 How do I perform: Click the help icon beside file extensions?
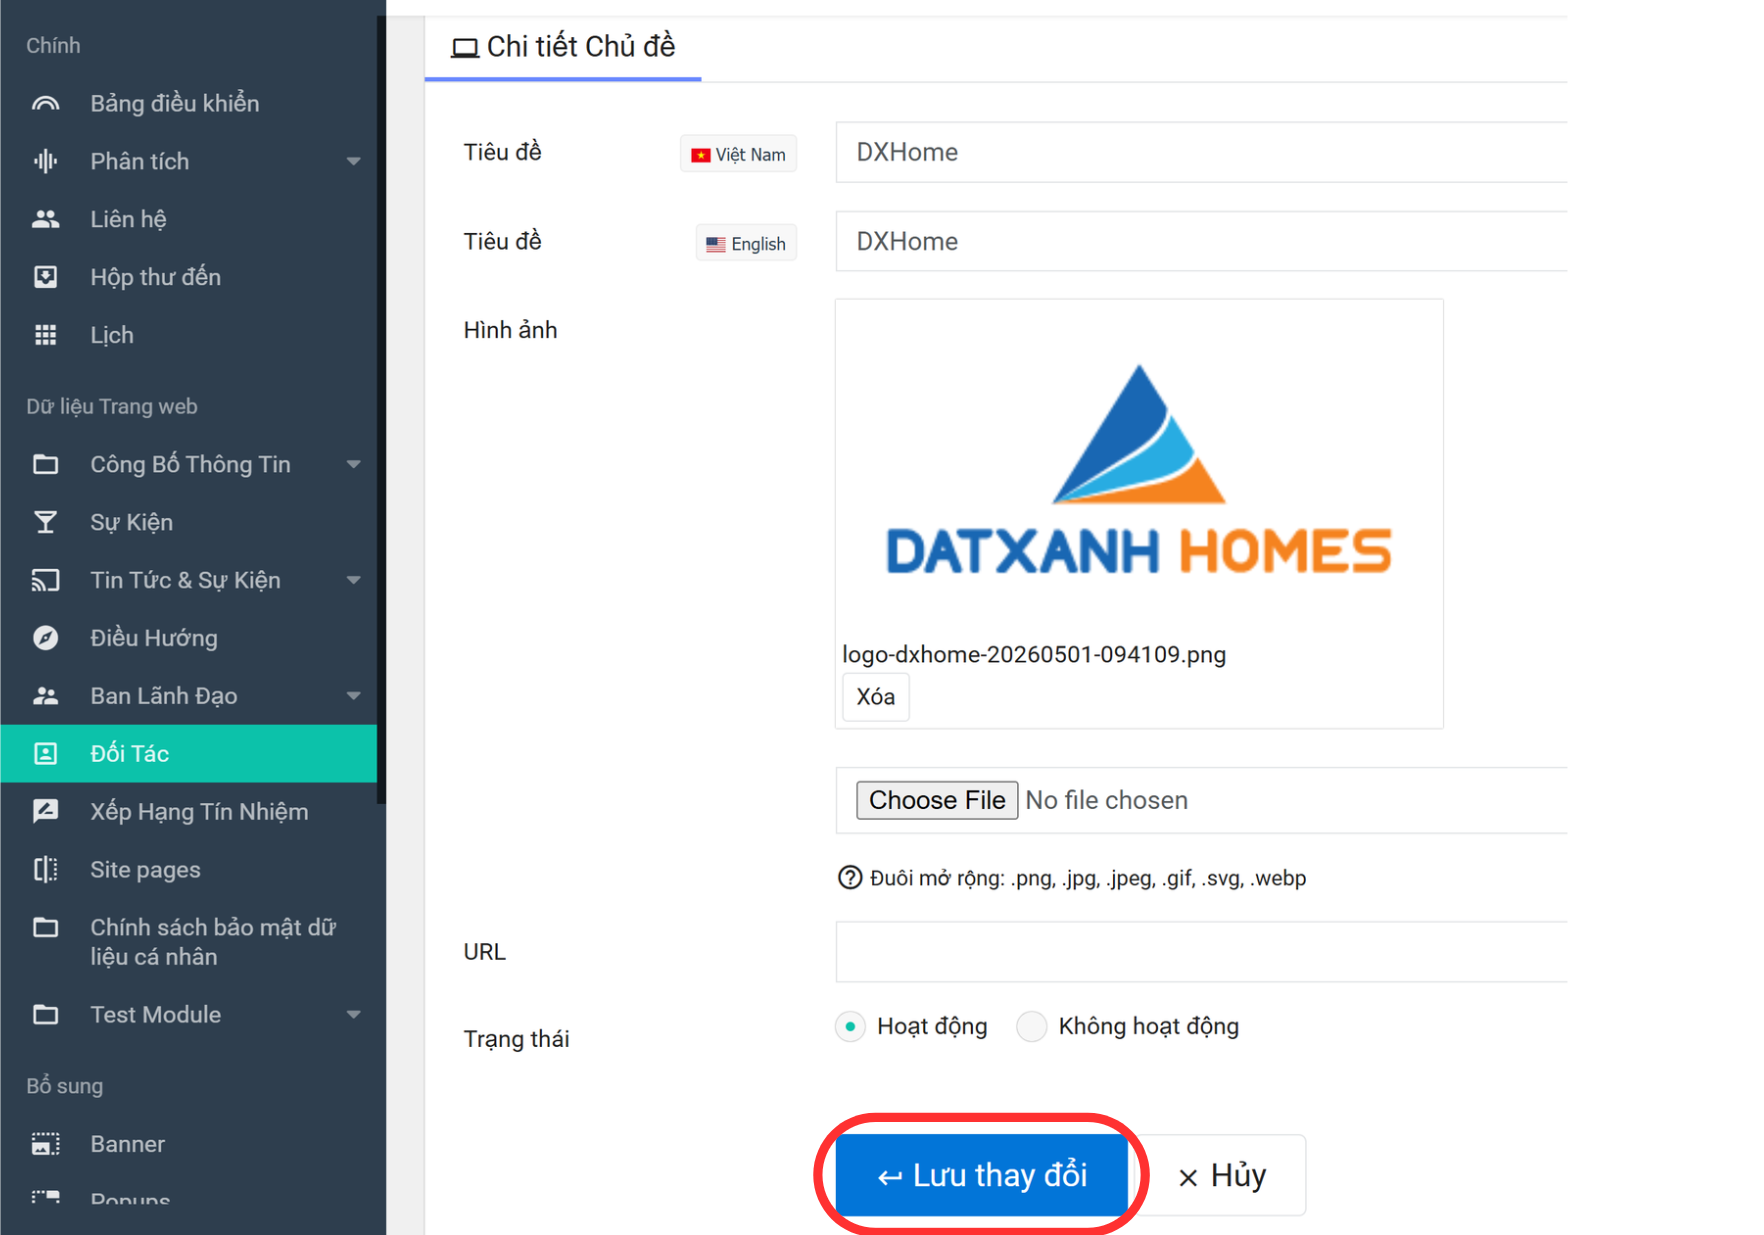tap(849, 878)
